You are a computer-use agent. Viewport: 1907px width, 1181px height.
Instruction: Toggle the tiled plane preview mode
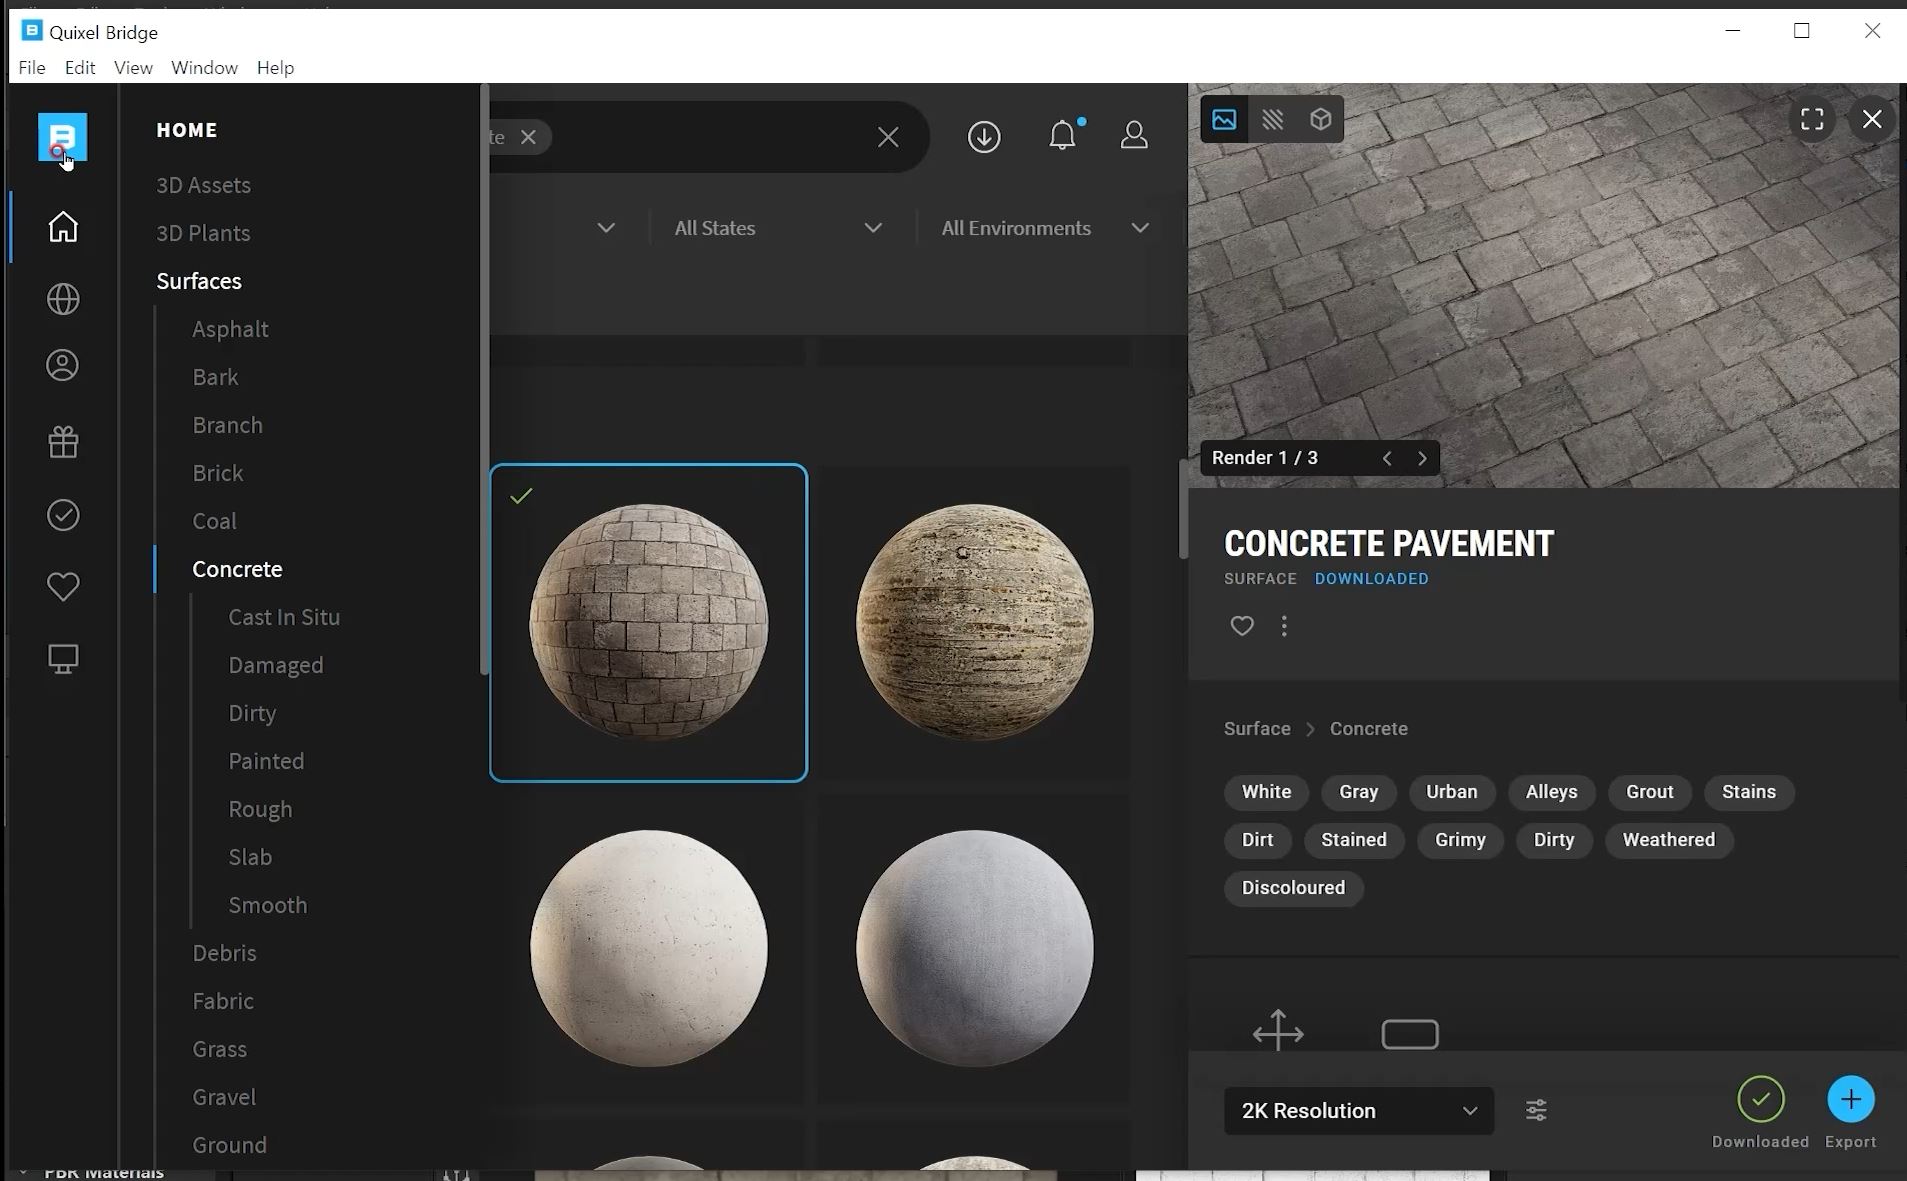coord(1272,120)
